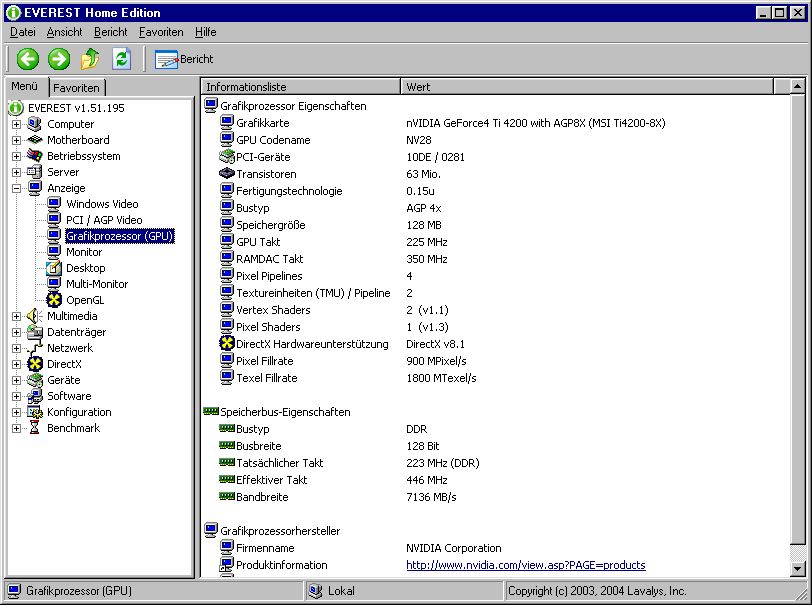Expand the Netzwerk tree node
Screen dimensions: 812x606
click(17, 349)
